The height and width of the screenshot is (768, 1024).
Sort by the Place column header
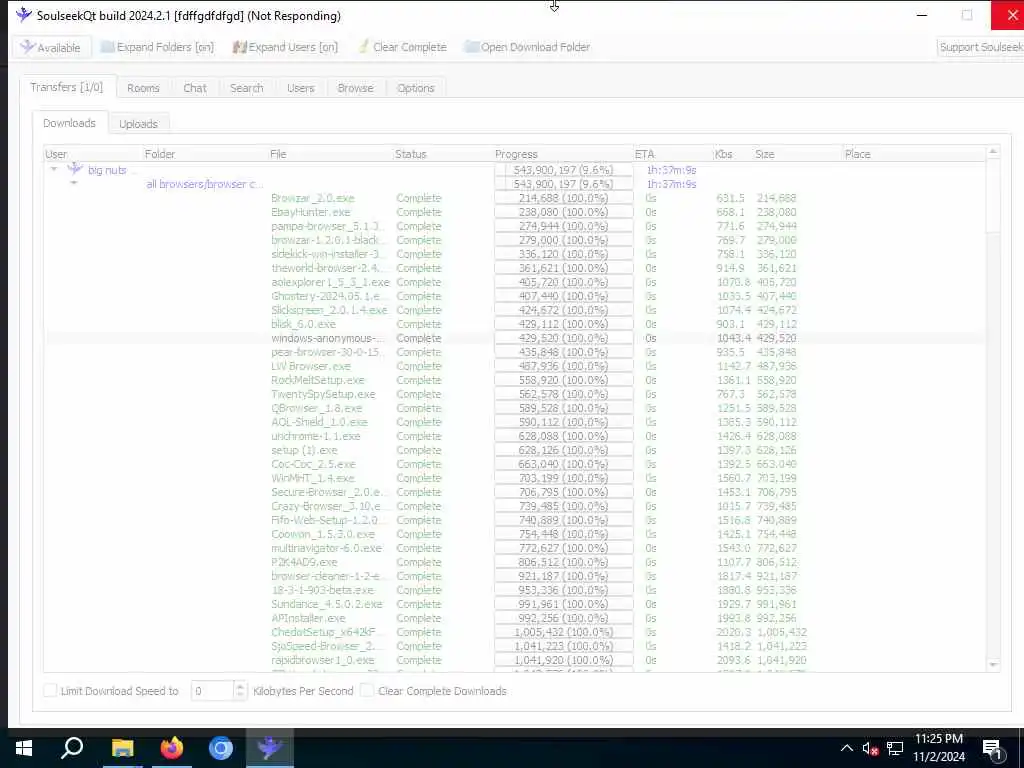tap(914, 154)
